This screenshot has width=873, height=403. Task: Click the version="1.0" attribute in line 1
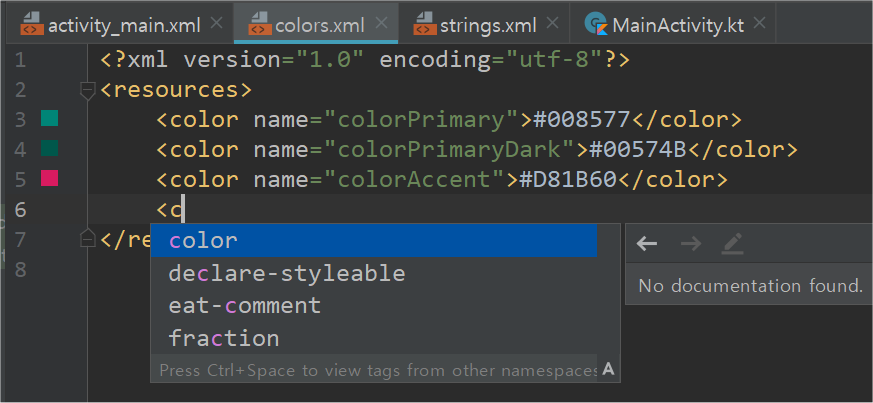tap(274, 60)
